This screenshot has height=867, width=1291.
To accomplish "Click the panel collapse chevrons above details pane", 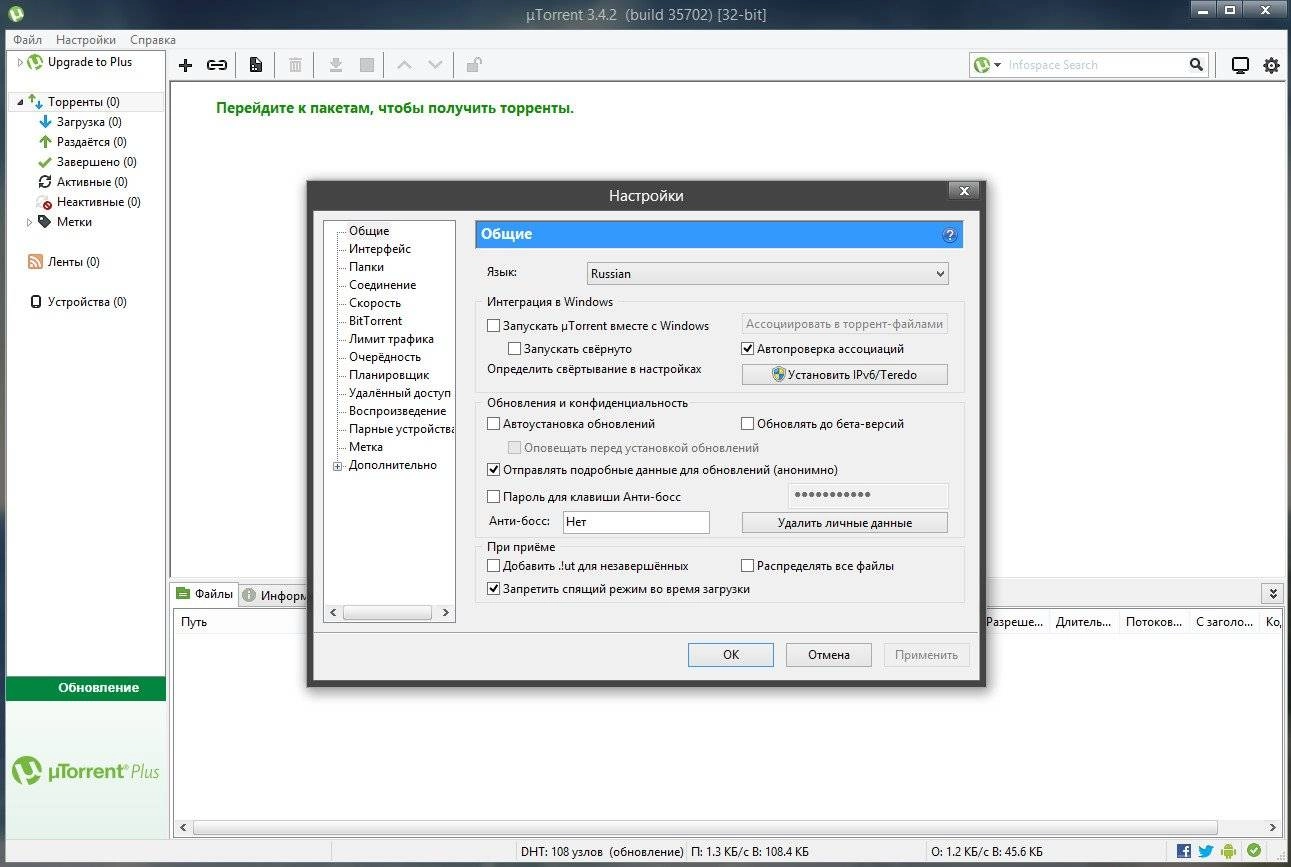I will 1272,593.
